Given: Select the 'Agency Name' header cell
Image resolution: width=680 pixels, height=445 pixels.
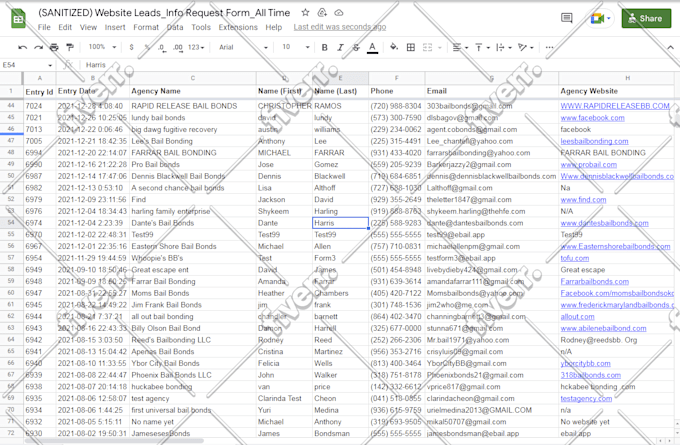Looking at the screenshot, I should pyautogui.click(x=193, y=91).
